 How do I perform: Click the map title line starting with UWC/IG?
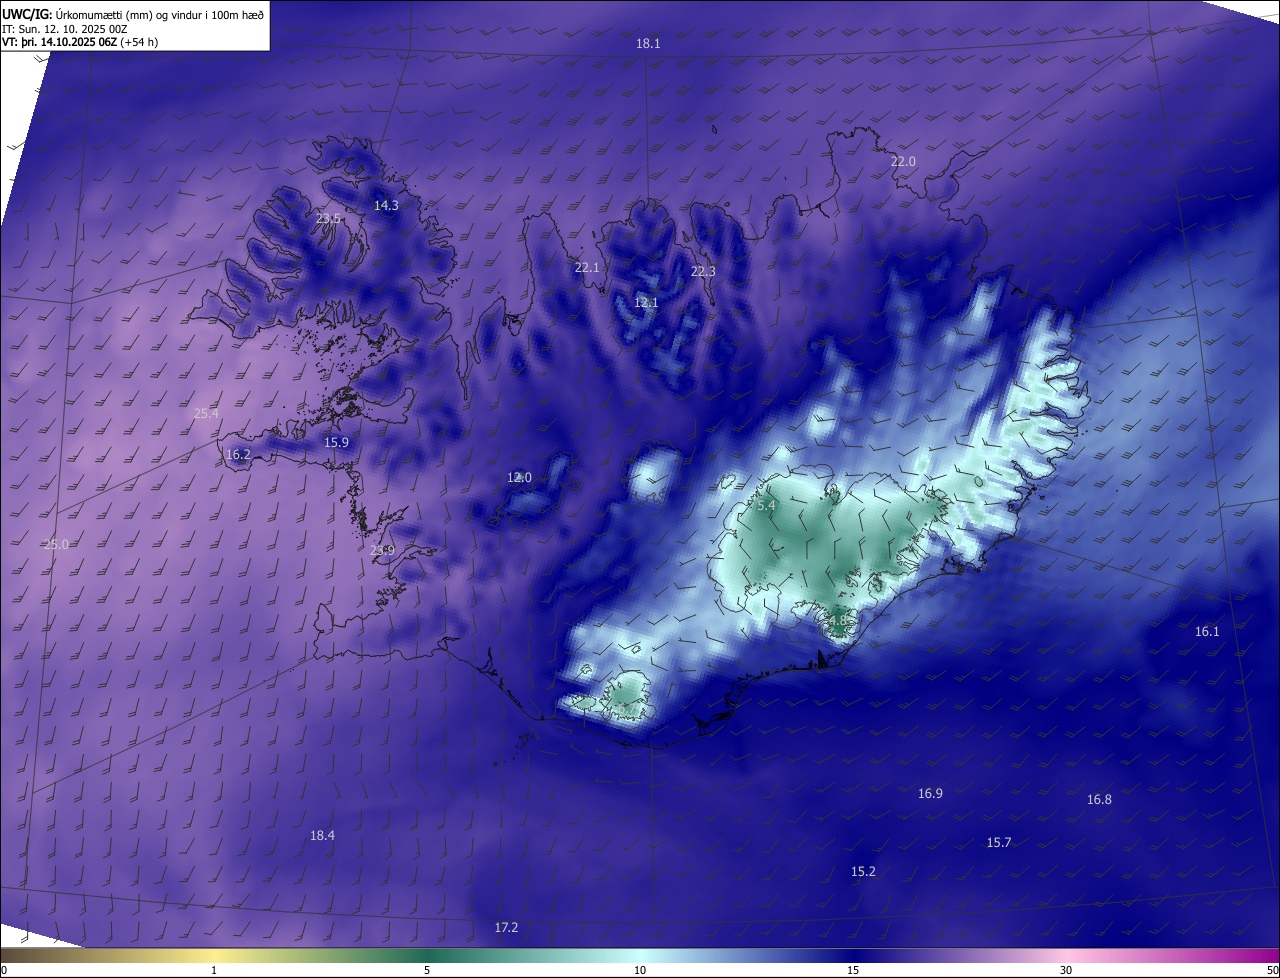133,13
